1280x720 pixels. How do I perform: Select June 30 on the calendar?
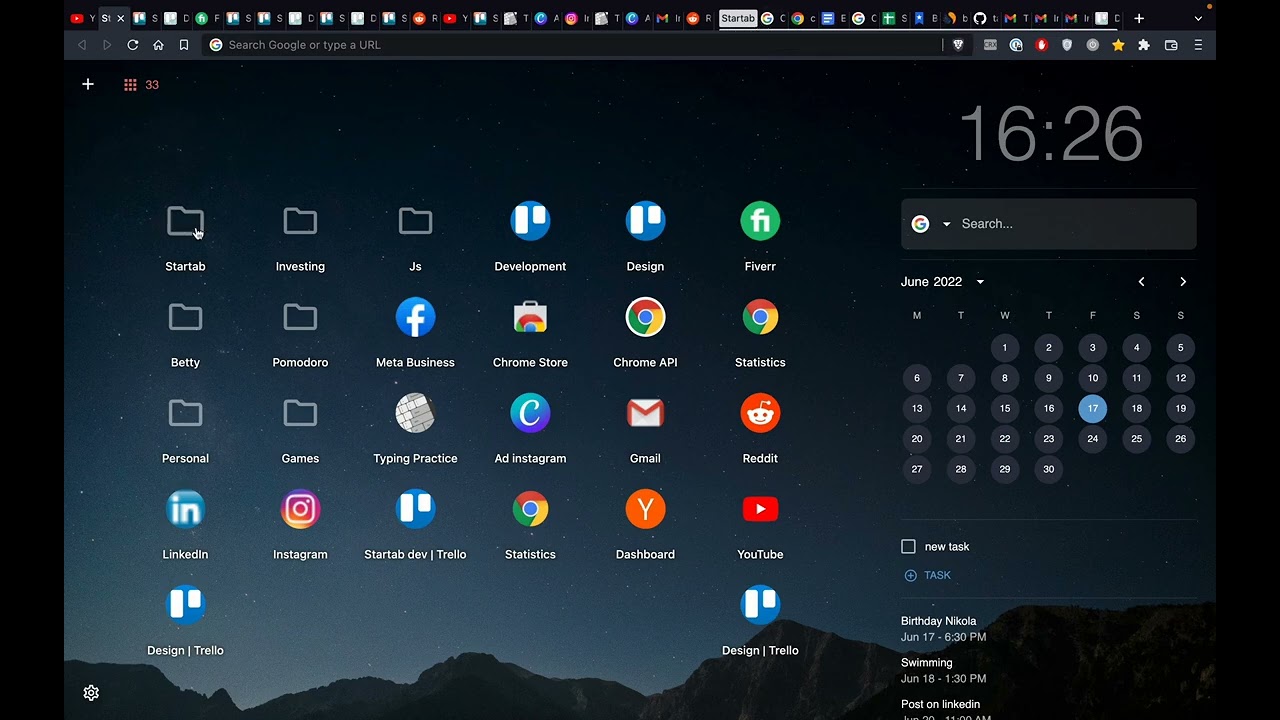coord(1049,469)
